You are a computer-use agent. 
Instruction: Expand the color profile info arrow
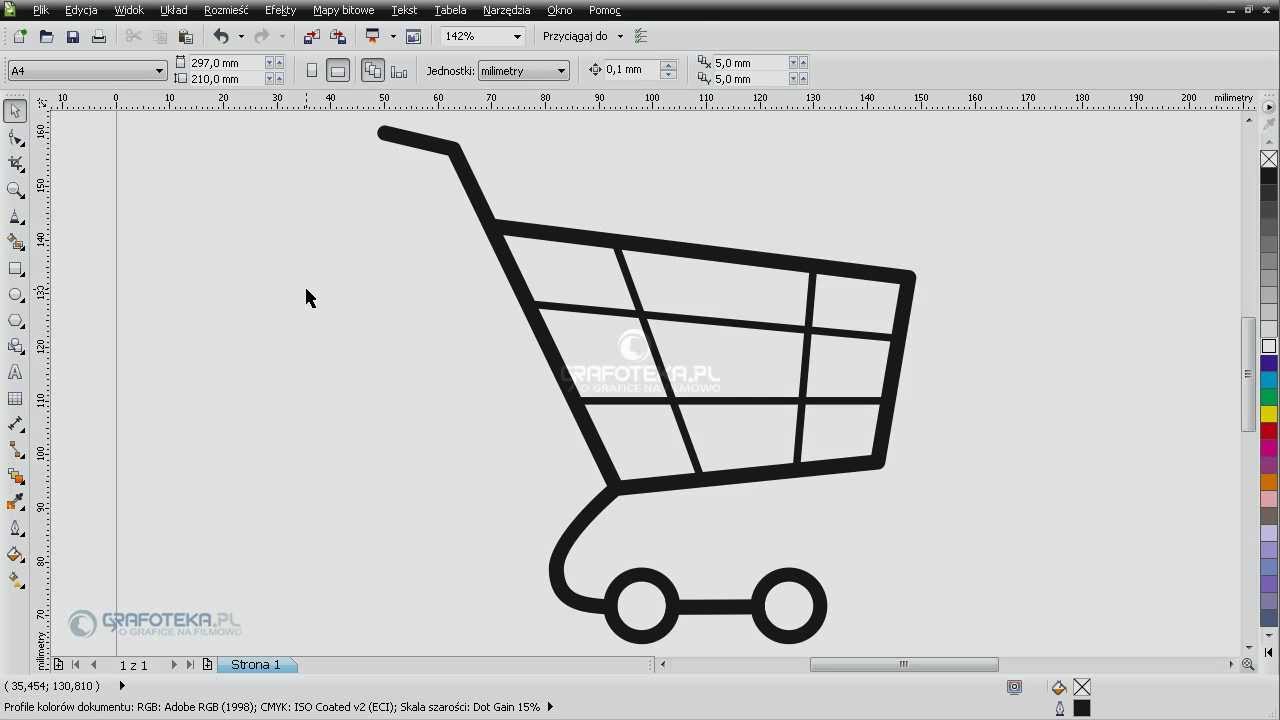click(550, 707)
